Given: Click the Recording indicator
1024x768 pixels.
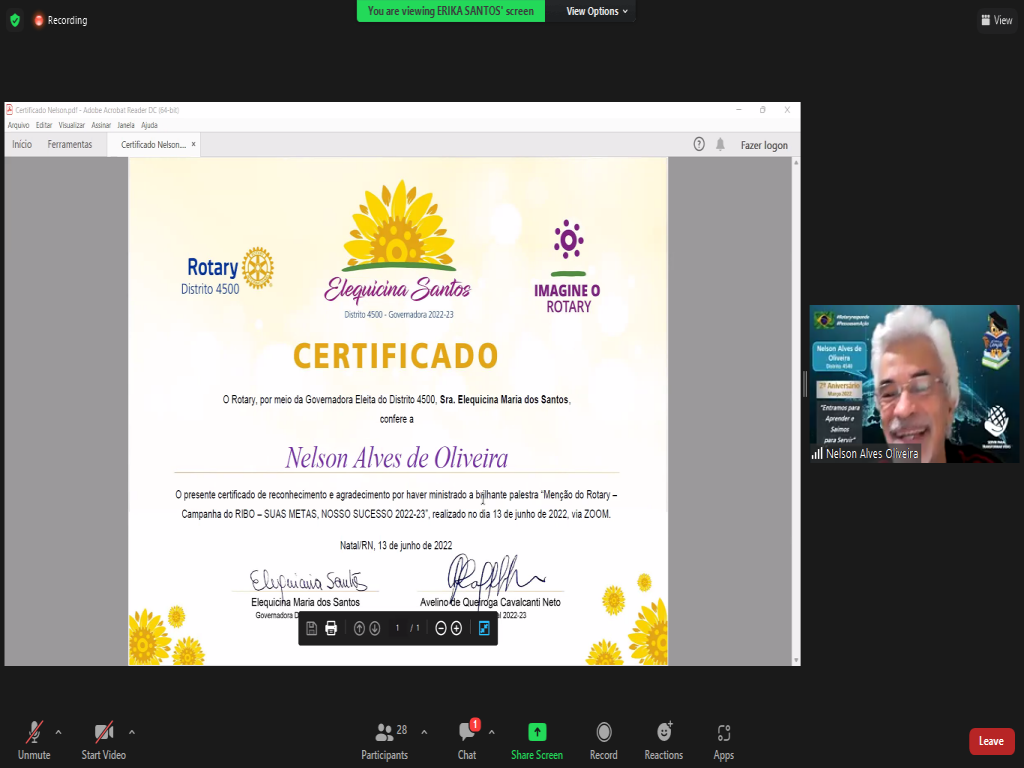Looking at the screenshot, I should pos(60,20).
